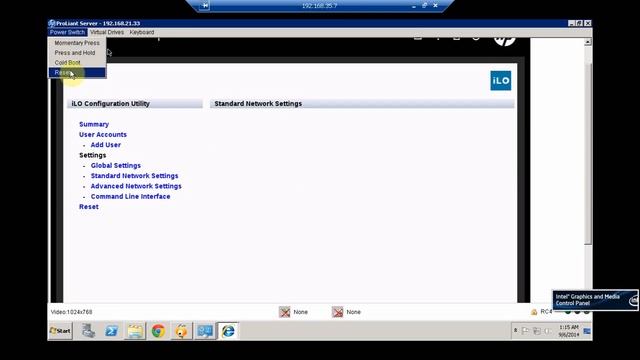This screenshot has width=640, height=360.
Task: Open Windows Explorer from the taskbar
Action: 135,331
